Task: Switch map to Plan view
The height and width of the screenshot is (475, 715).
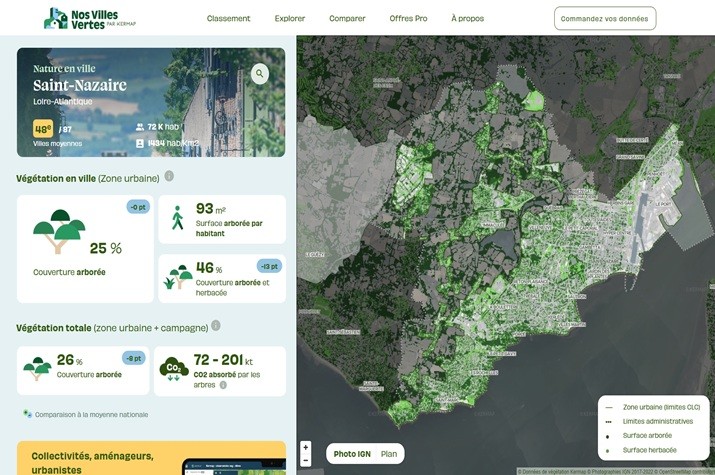Action: click(389, 454)
